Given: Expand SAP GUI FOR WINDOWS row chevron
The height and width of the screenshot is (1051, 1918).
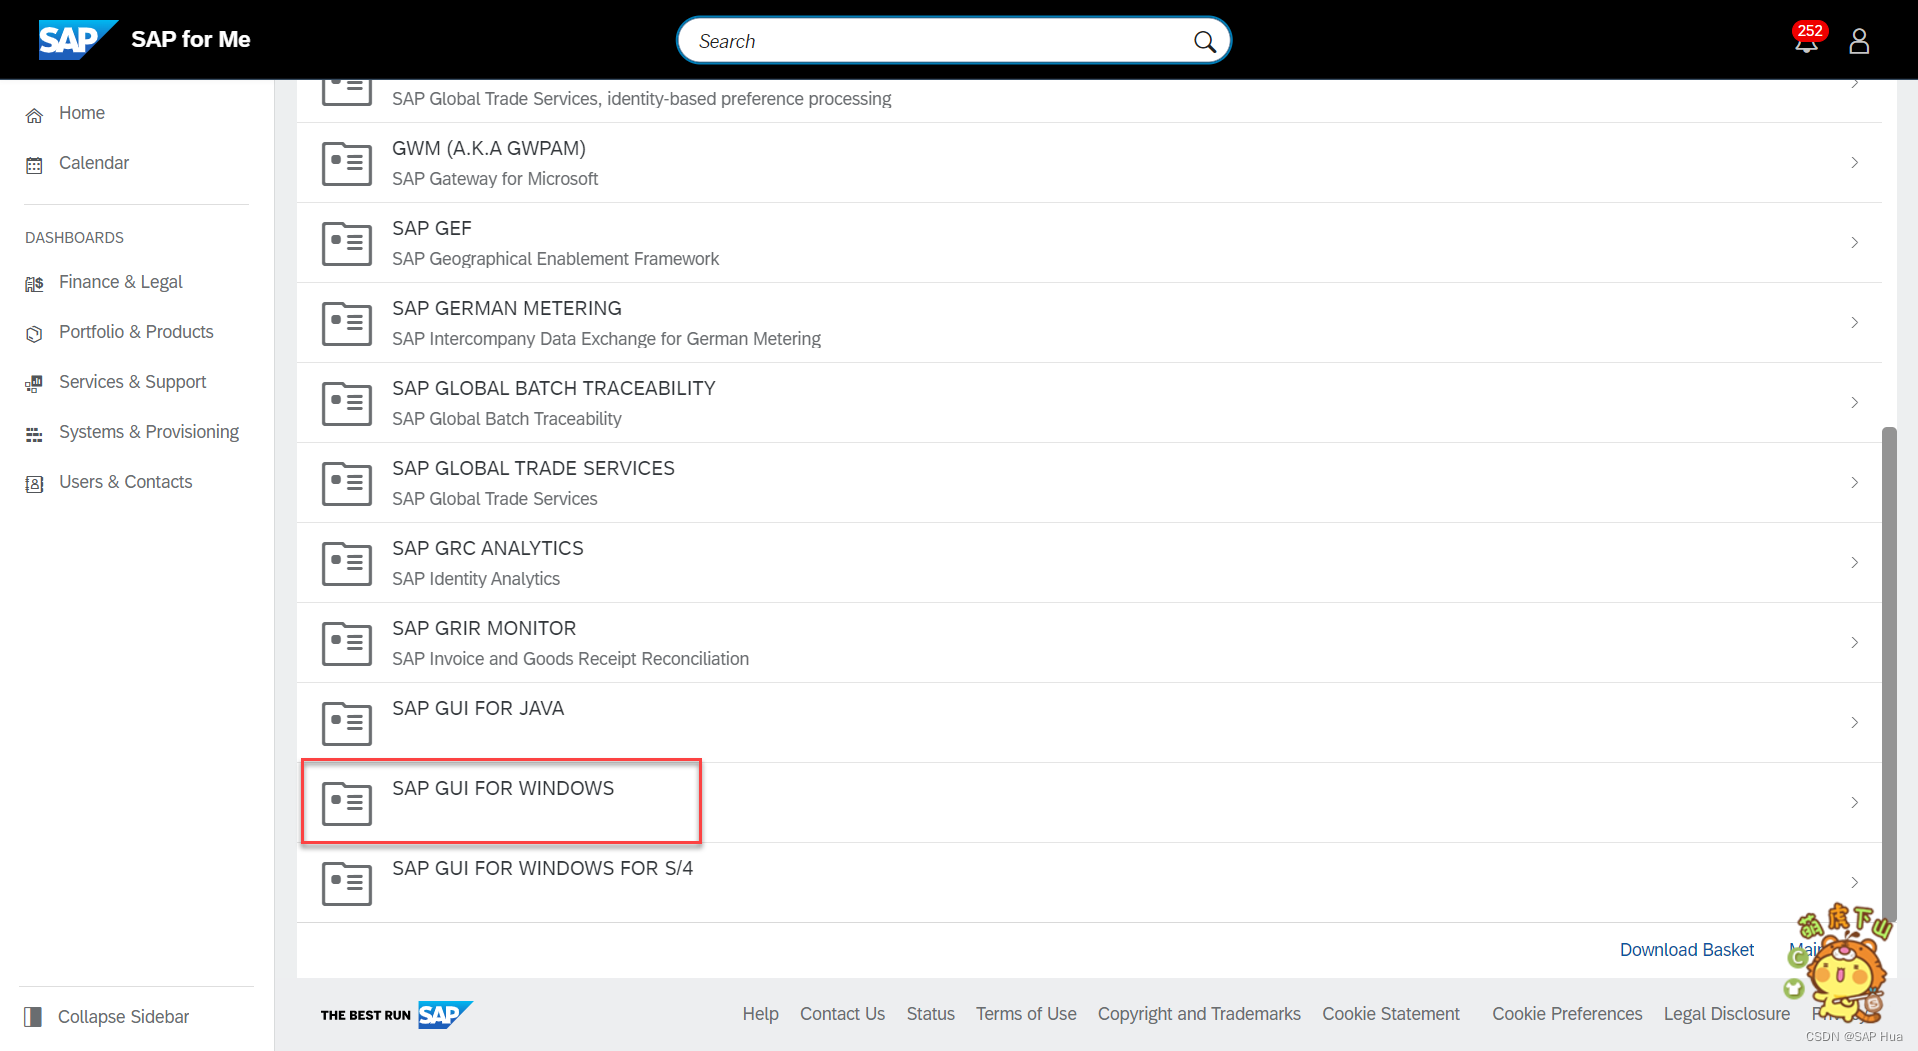Looking at the screenshot, I should (1854, 803).
